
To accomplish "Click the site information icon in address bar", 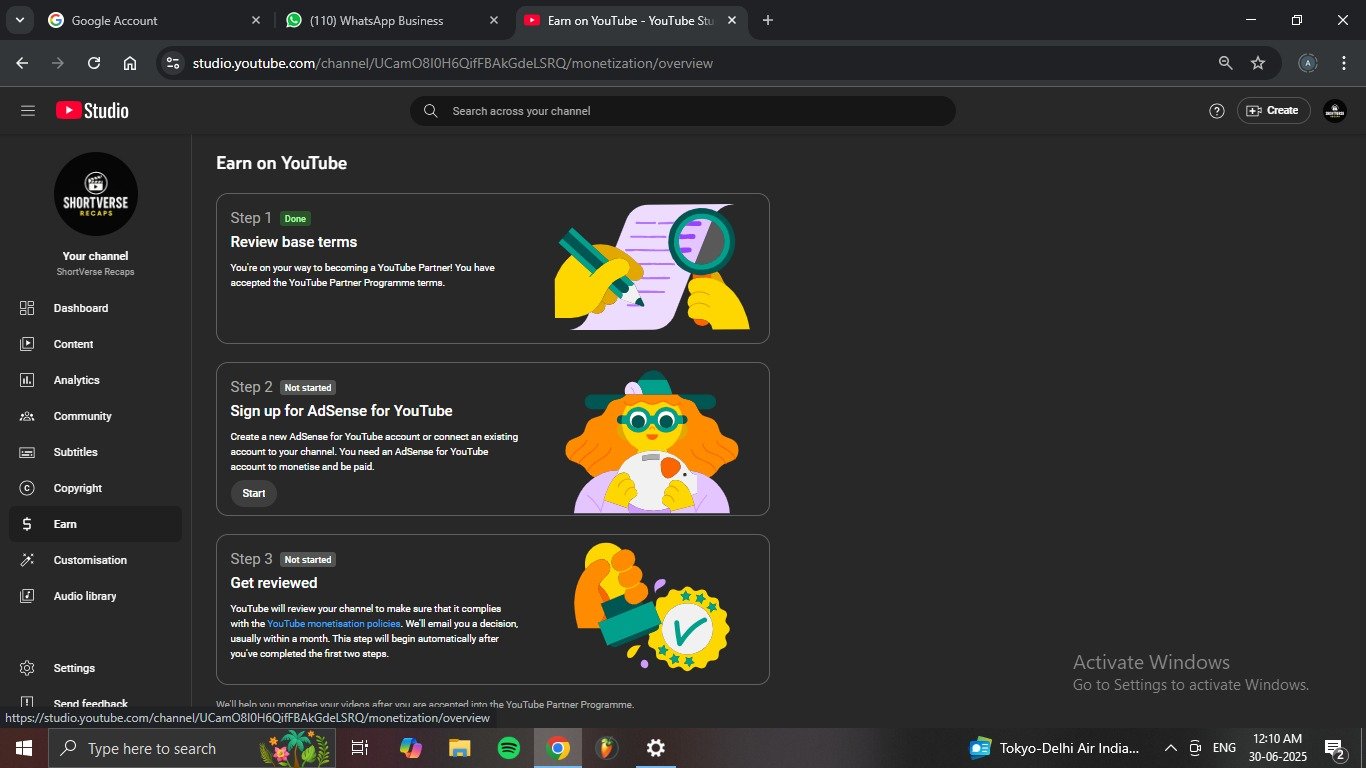I will click(x=173, y=63).
